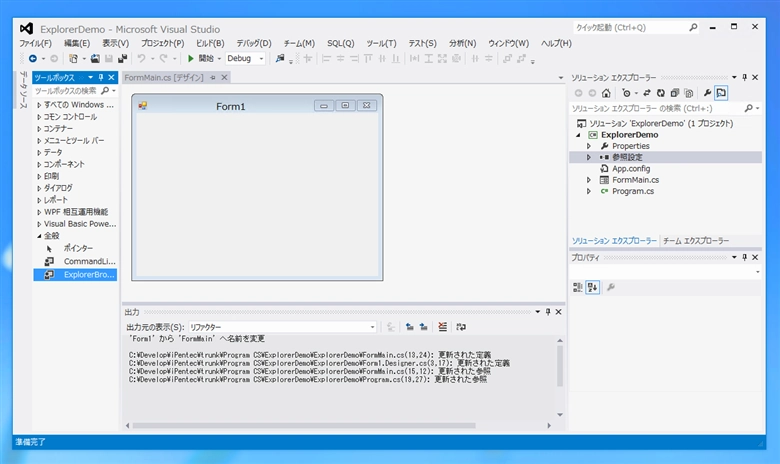Screen dimensions: 780x464
Task: Click the wrench Properties icon in Solution Explorer
Action: pyautogui.click(x=707, y=93)
